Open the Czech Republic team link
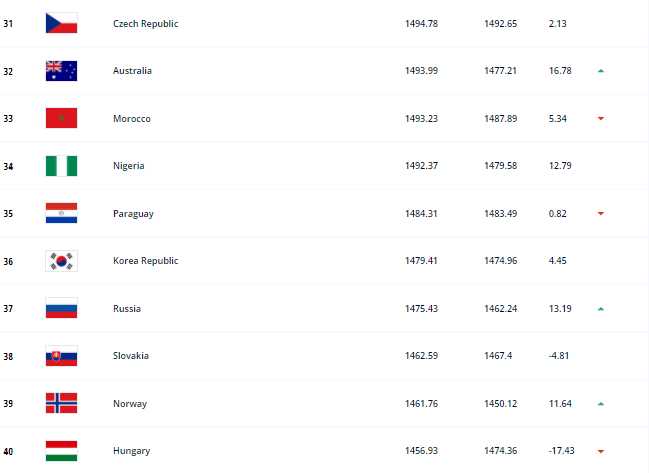This screenshot has height=473, width=649. coord(146,24)
